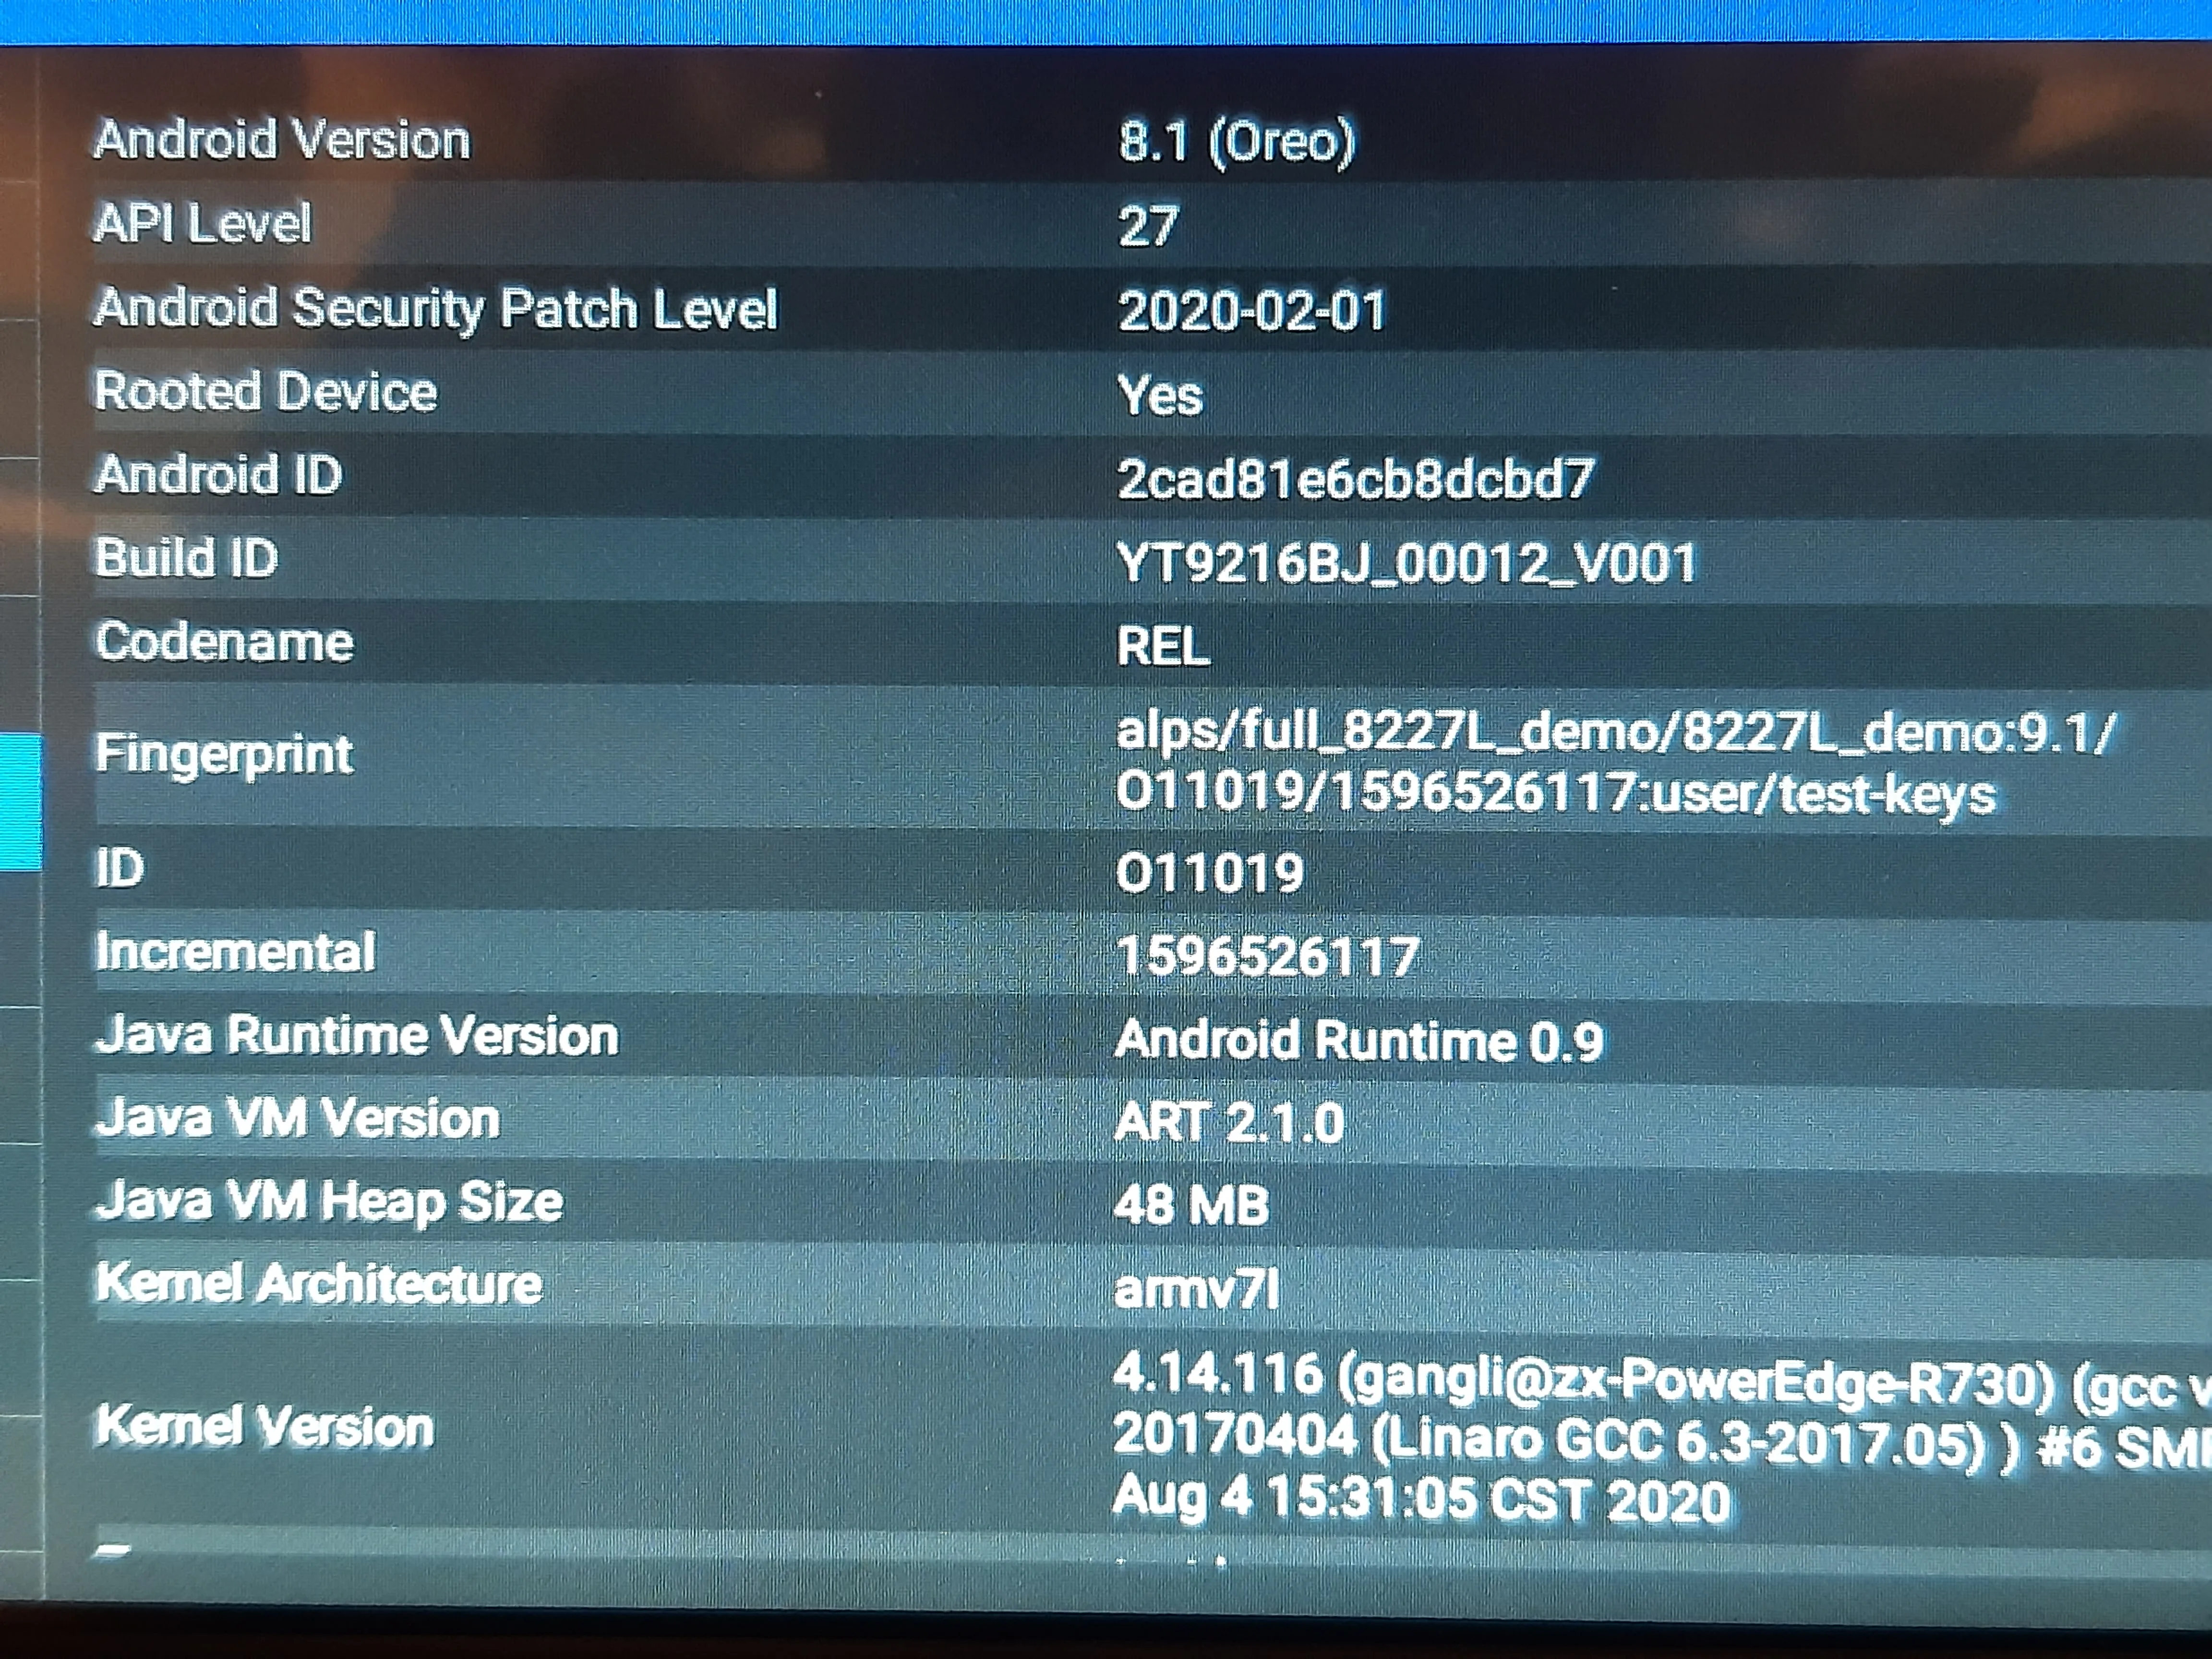Click the YT9216BJ_00012_V001 build value

tap(1406, 563)
